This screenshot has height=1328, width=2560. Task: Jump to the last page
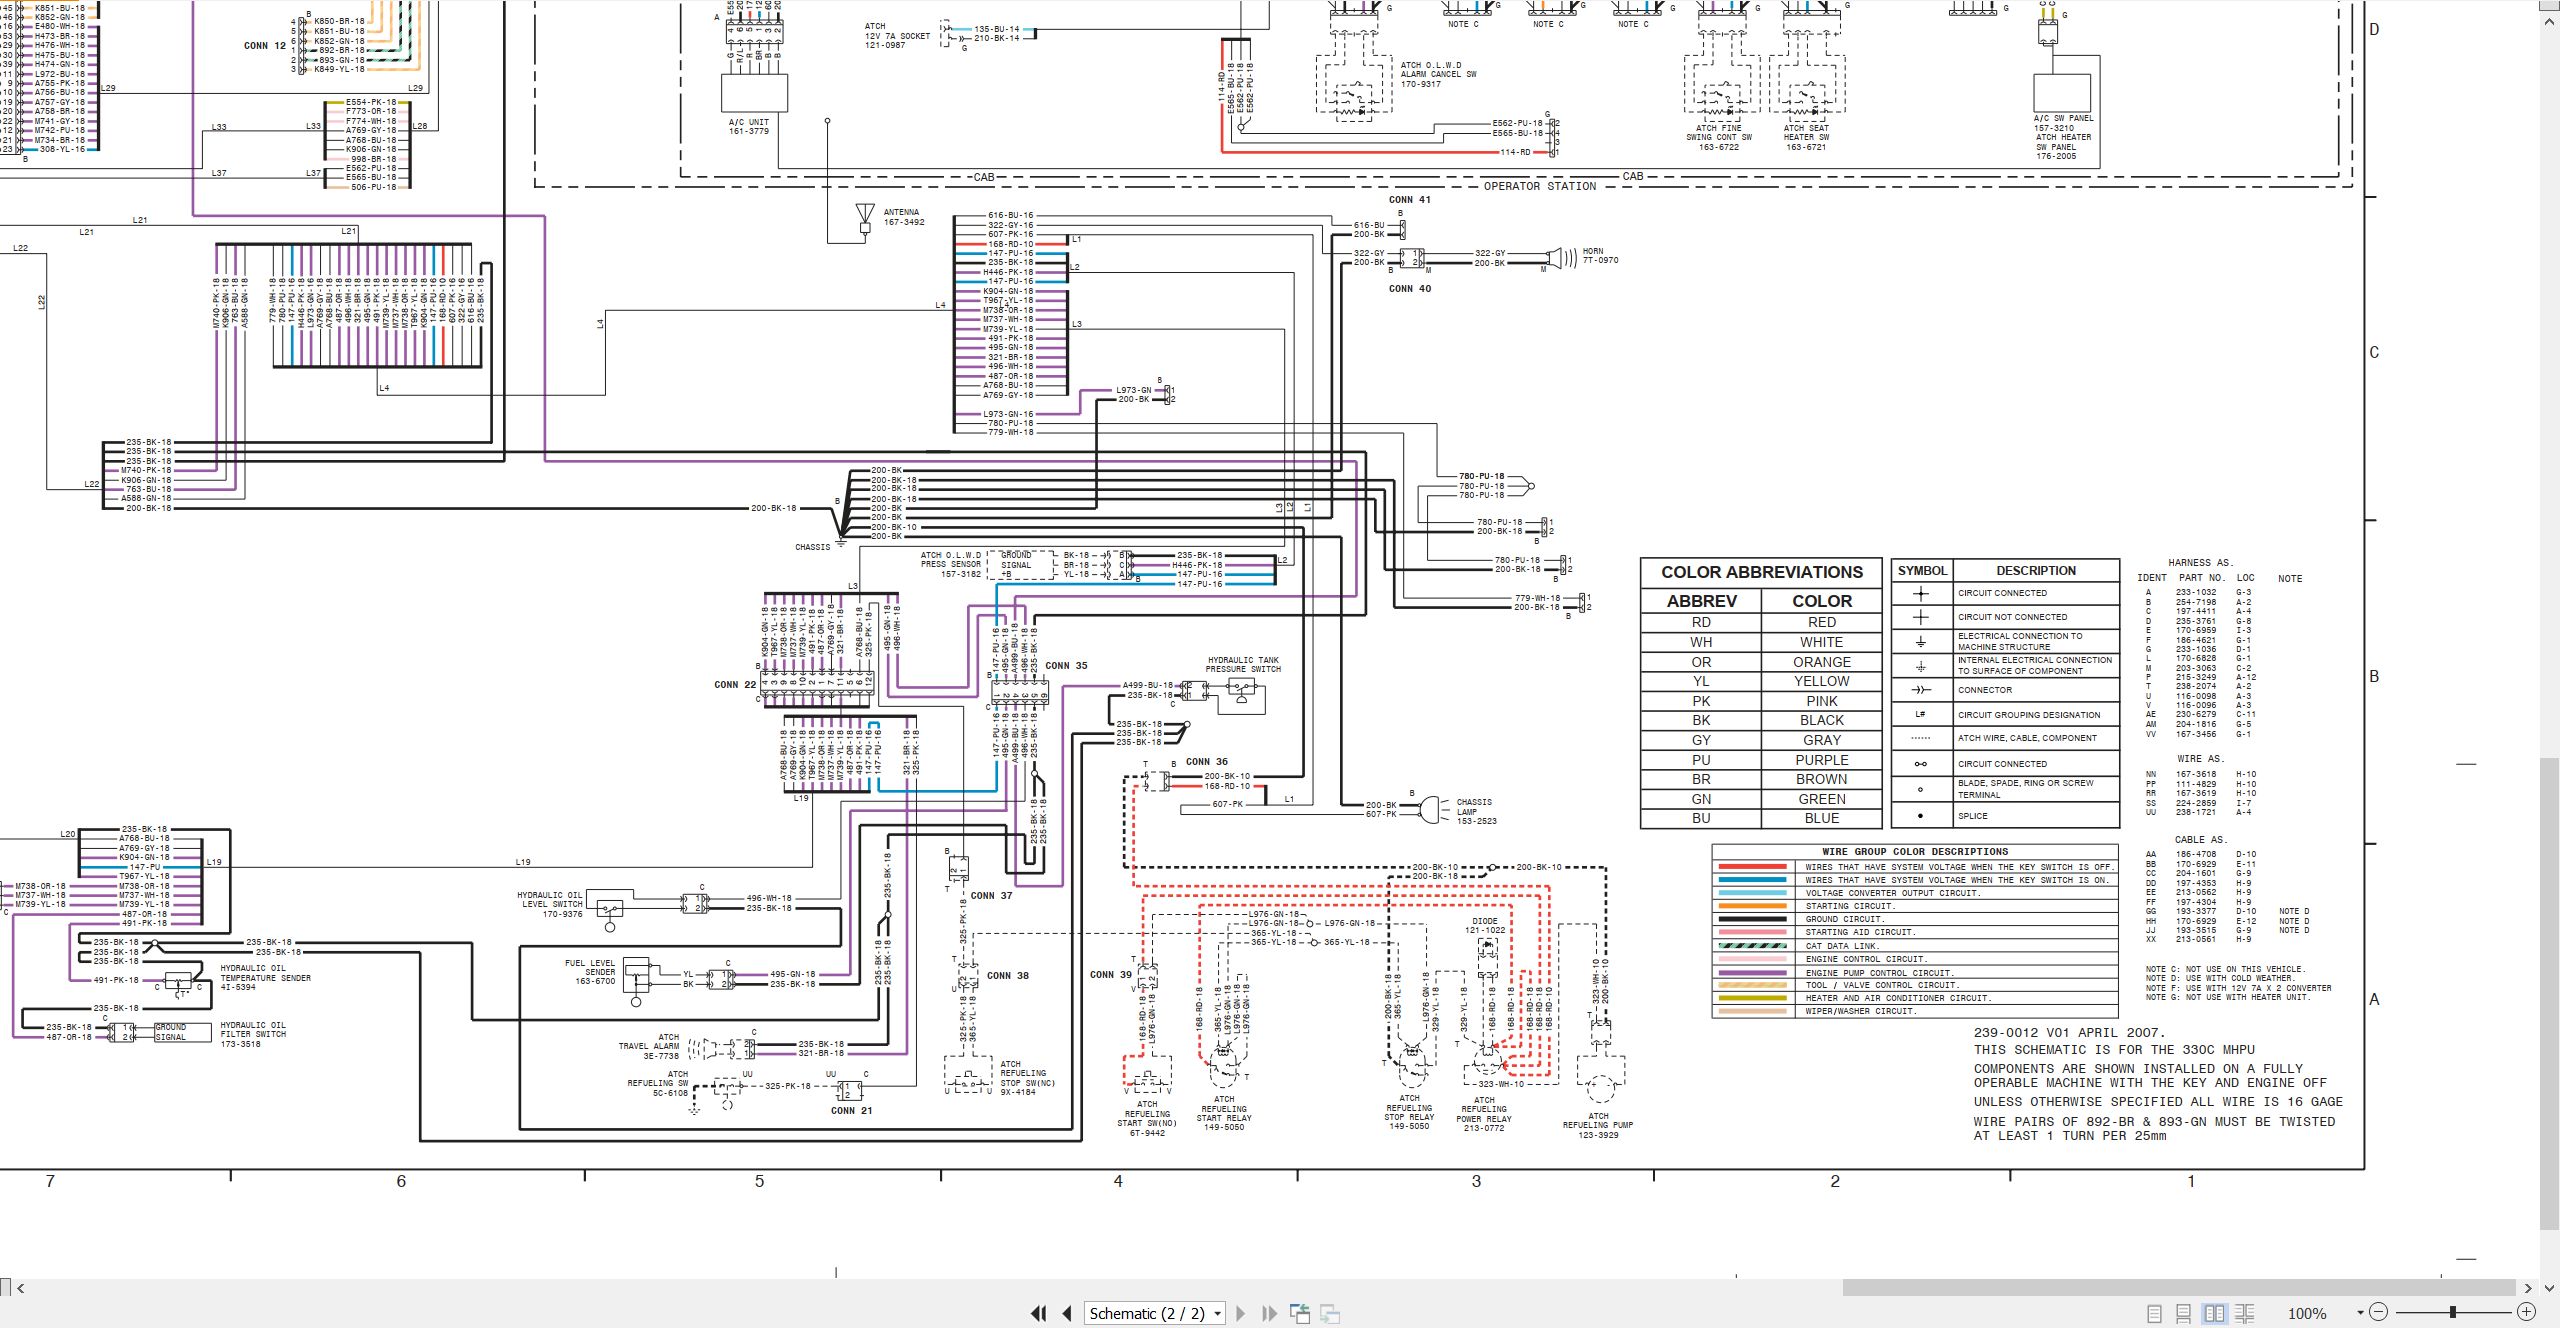coord(1270,1313)
